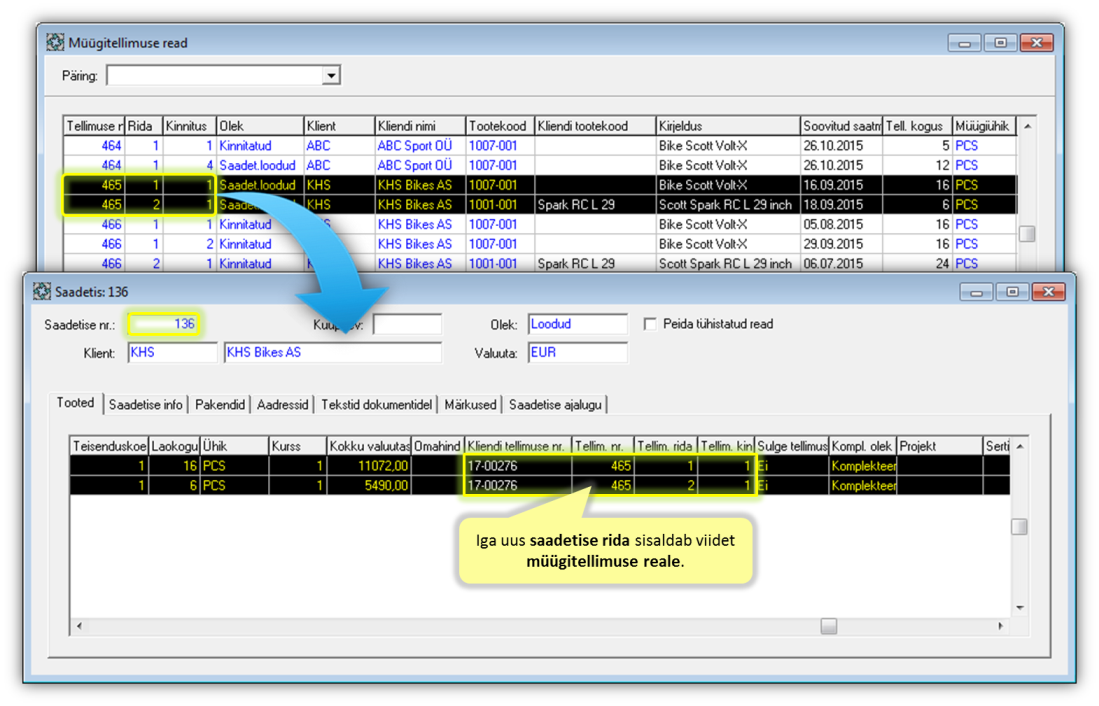Viewport: 1099px width, 706px height.
Task: Click the Kliendi tootekood column header
Action: click(595, 126)
